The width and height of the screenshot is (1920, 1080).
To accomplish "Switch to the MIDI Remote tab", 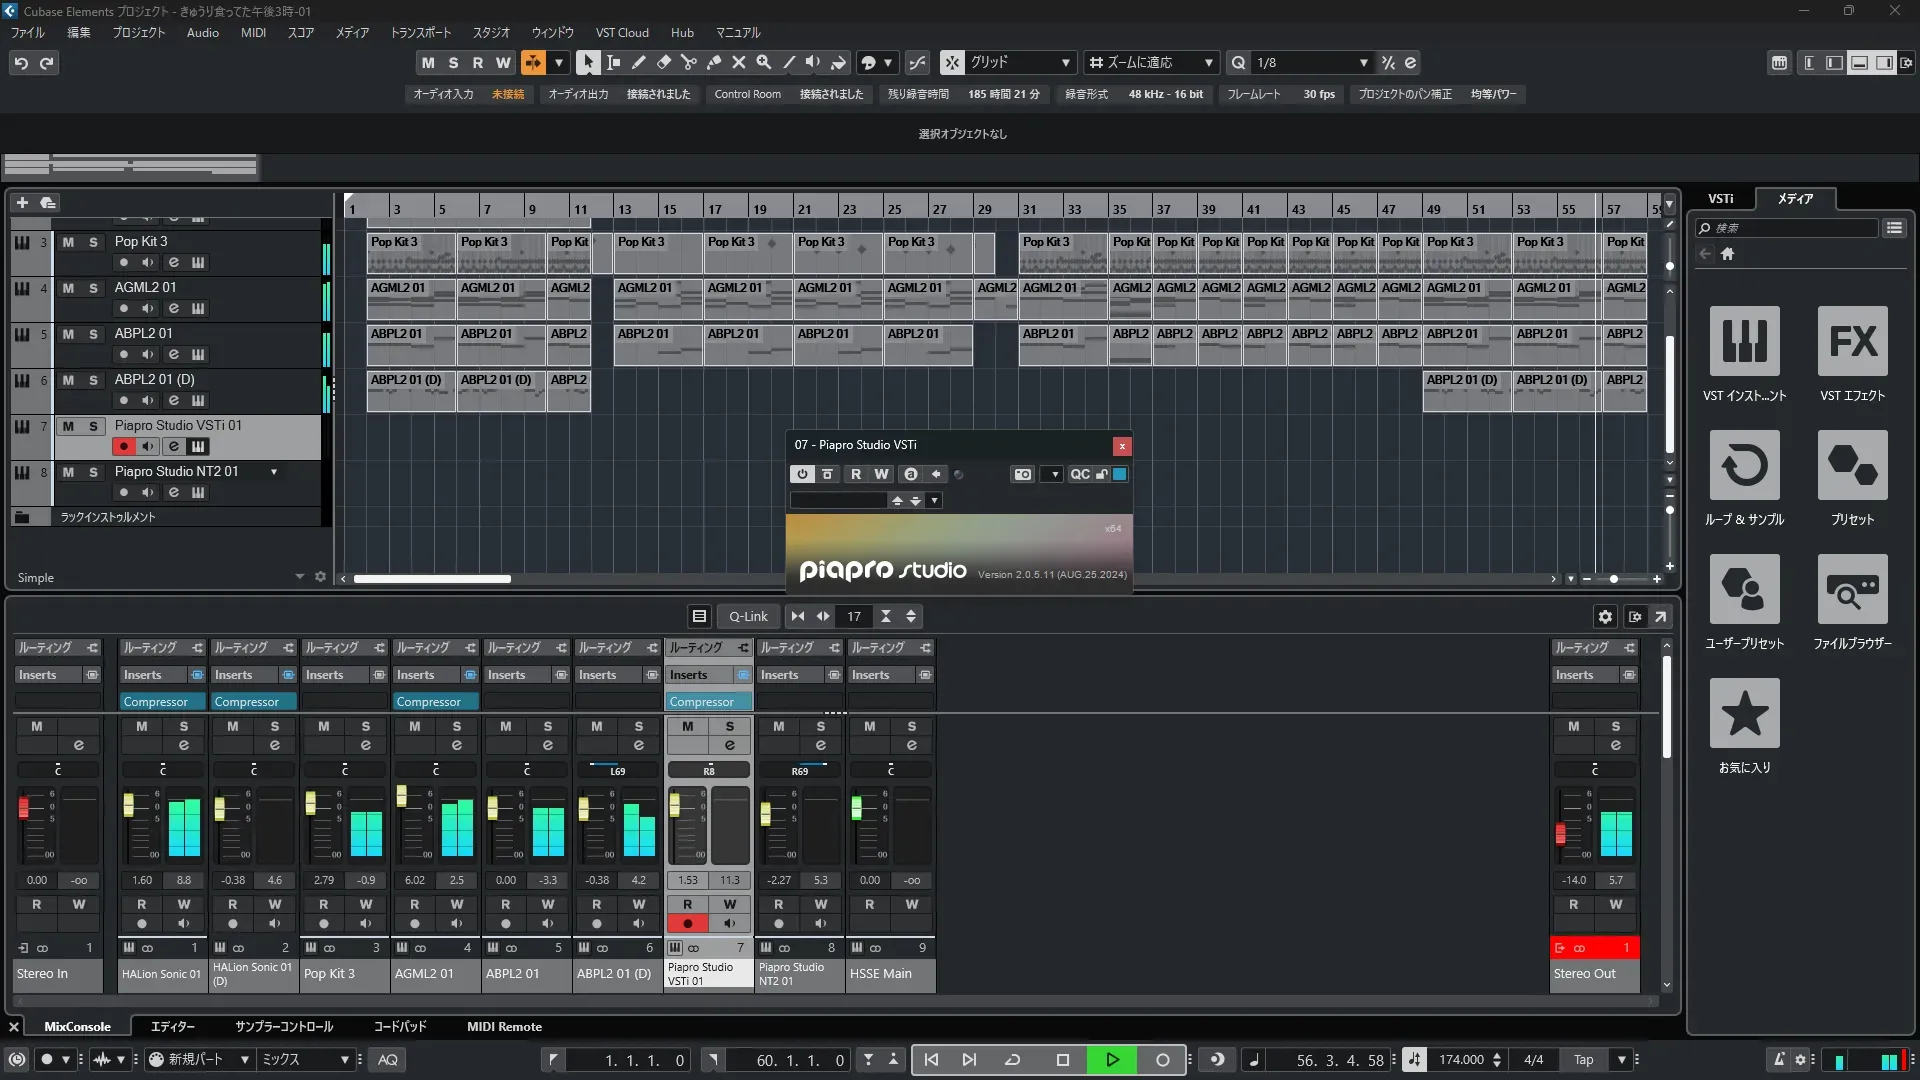I will point(504,1026).
